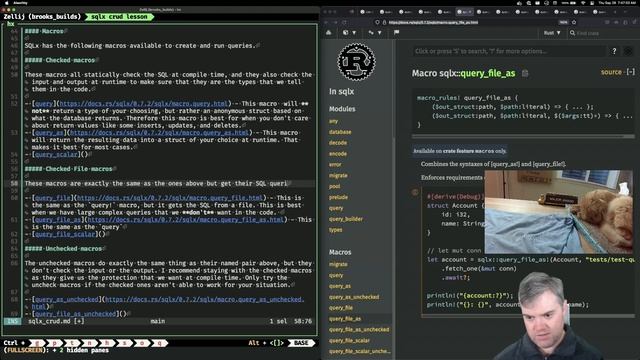
Task: Click the INS mode indicator in Helix
Action: pyautogui.click(x=12, y=321)
